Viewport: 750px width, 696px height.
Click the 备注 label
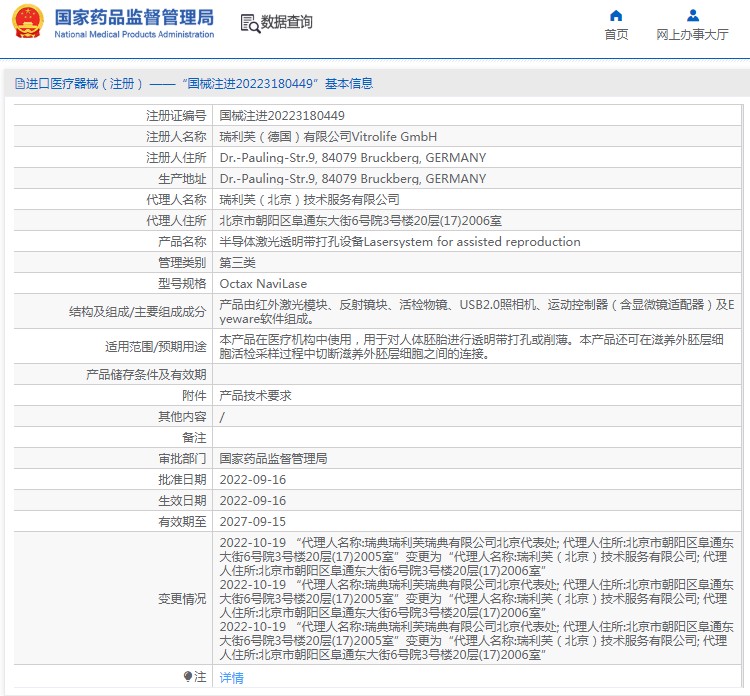194,438
